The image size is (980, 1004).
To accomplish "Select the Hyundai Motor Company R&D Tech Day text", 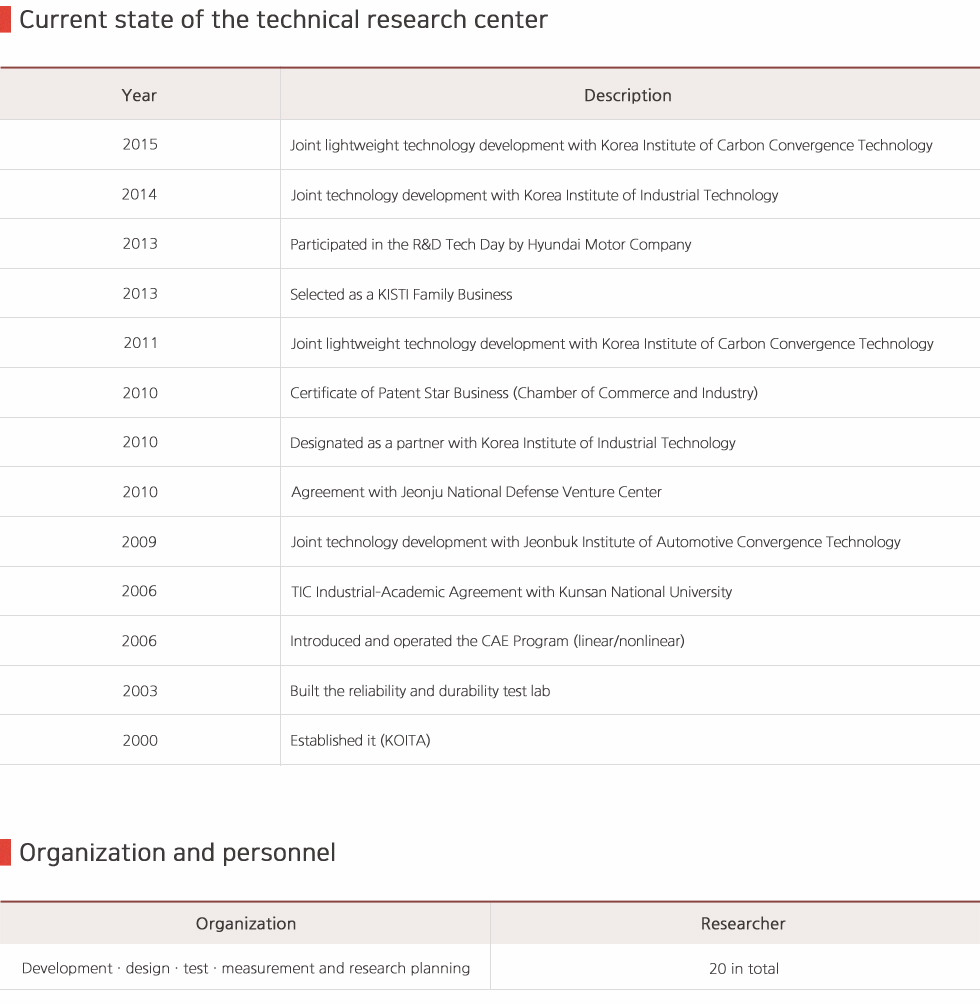I will pos(490,244).
